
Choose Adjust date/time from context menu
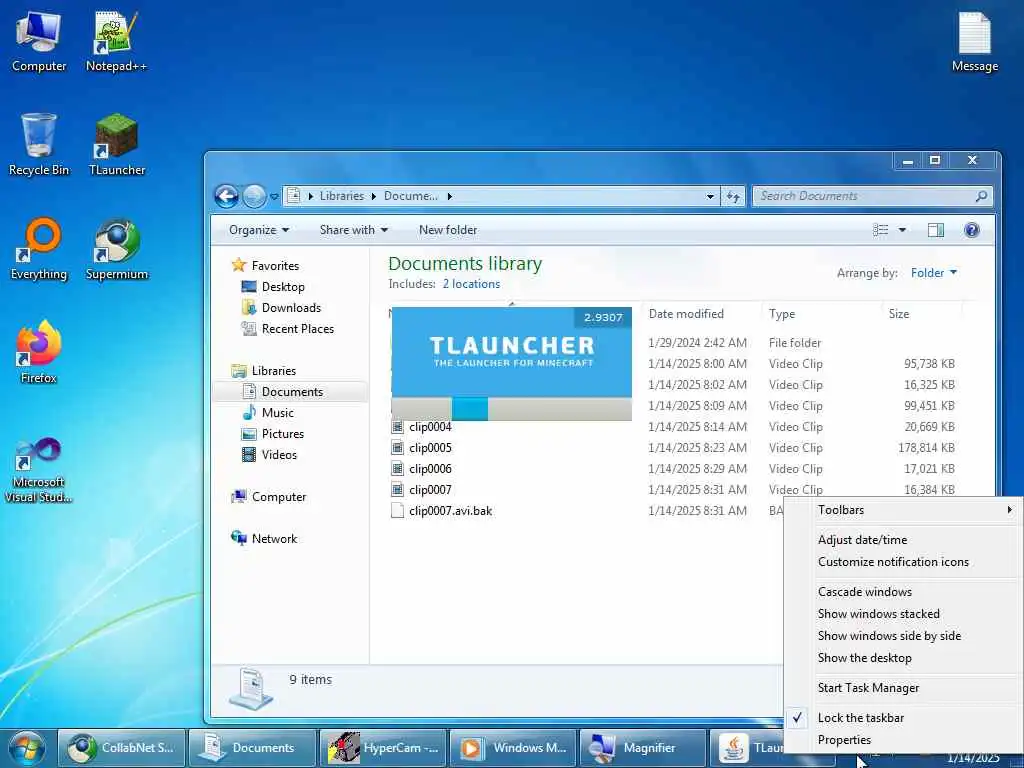click(903, 540)
